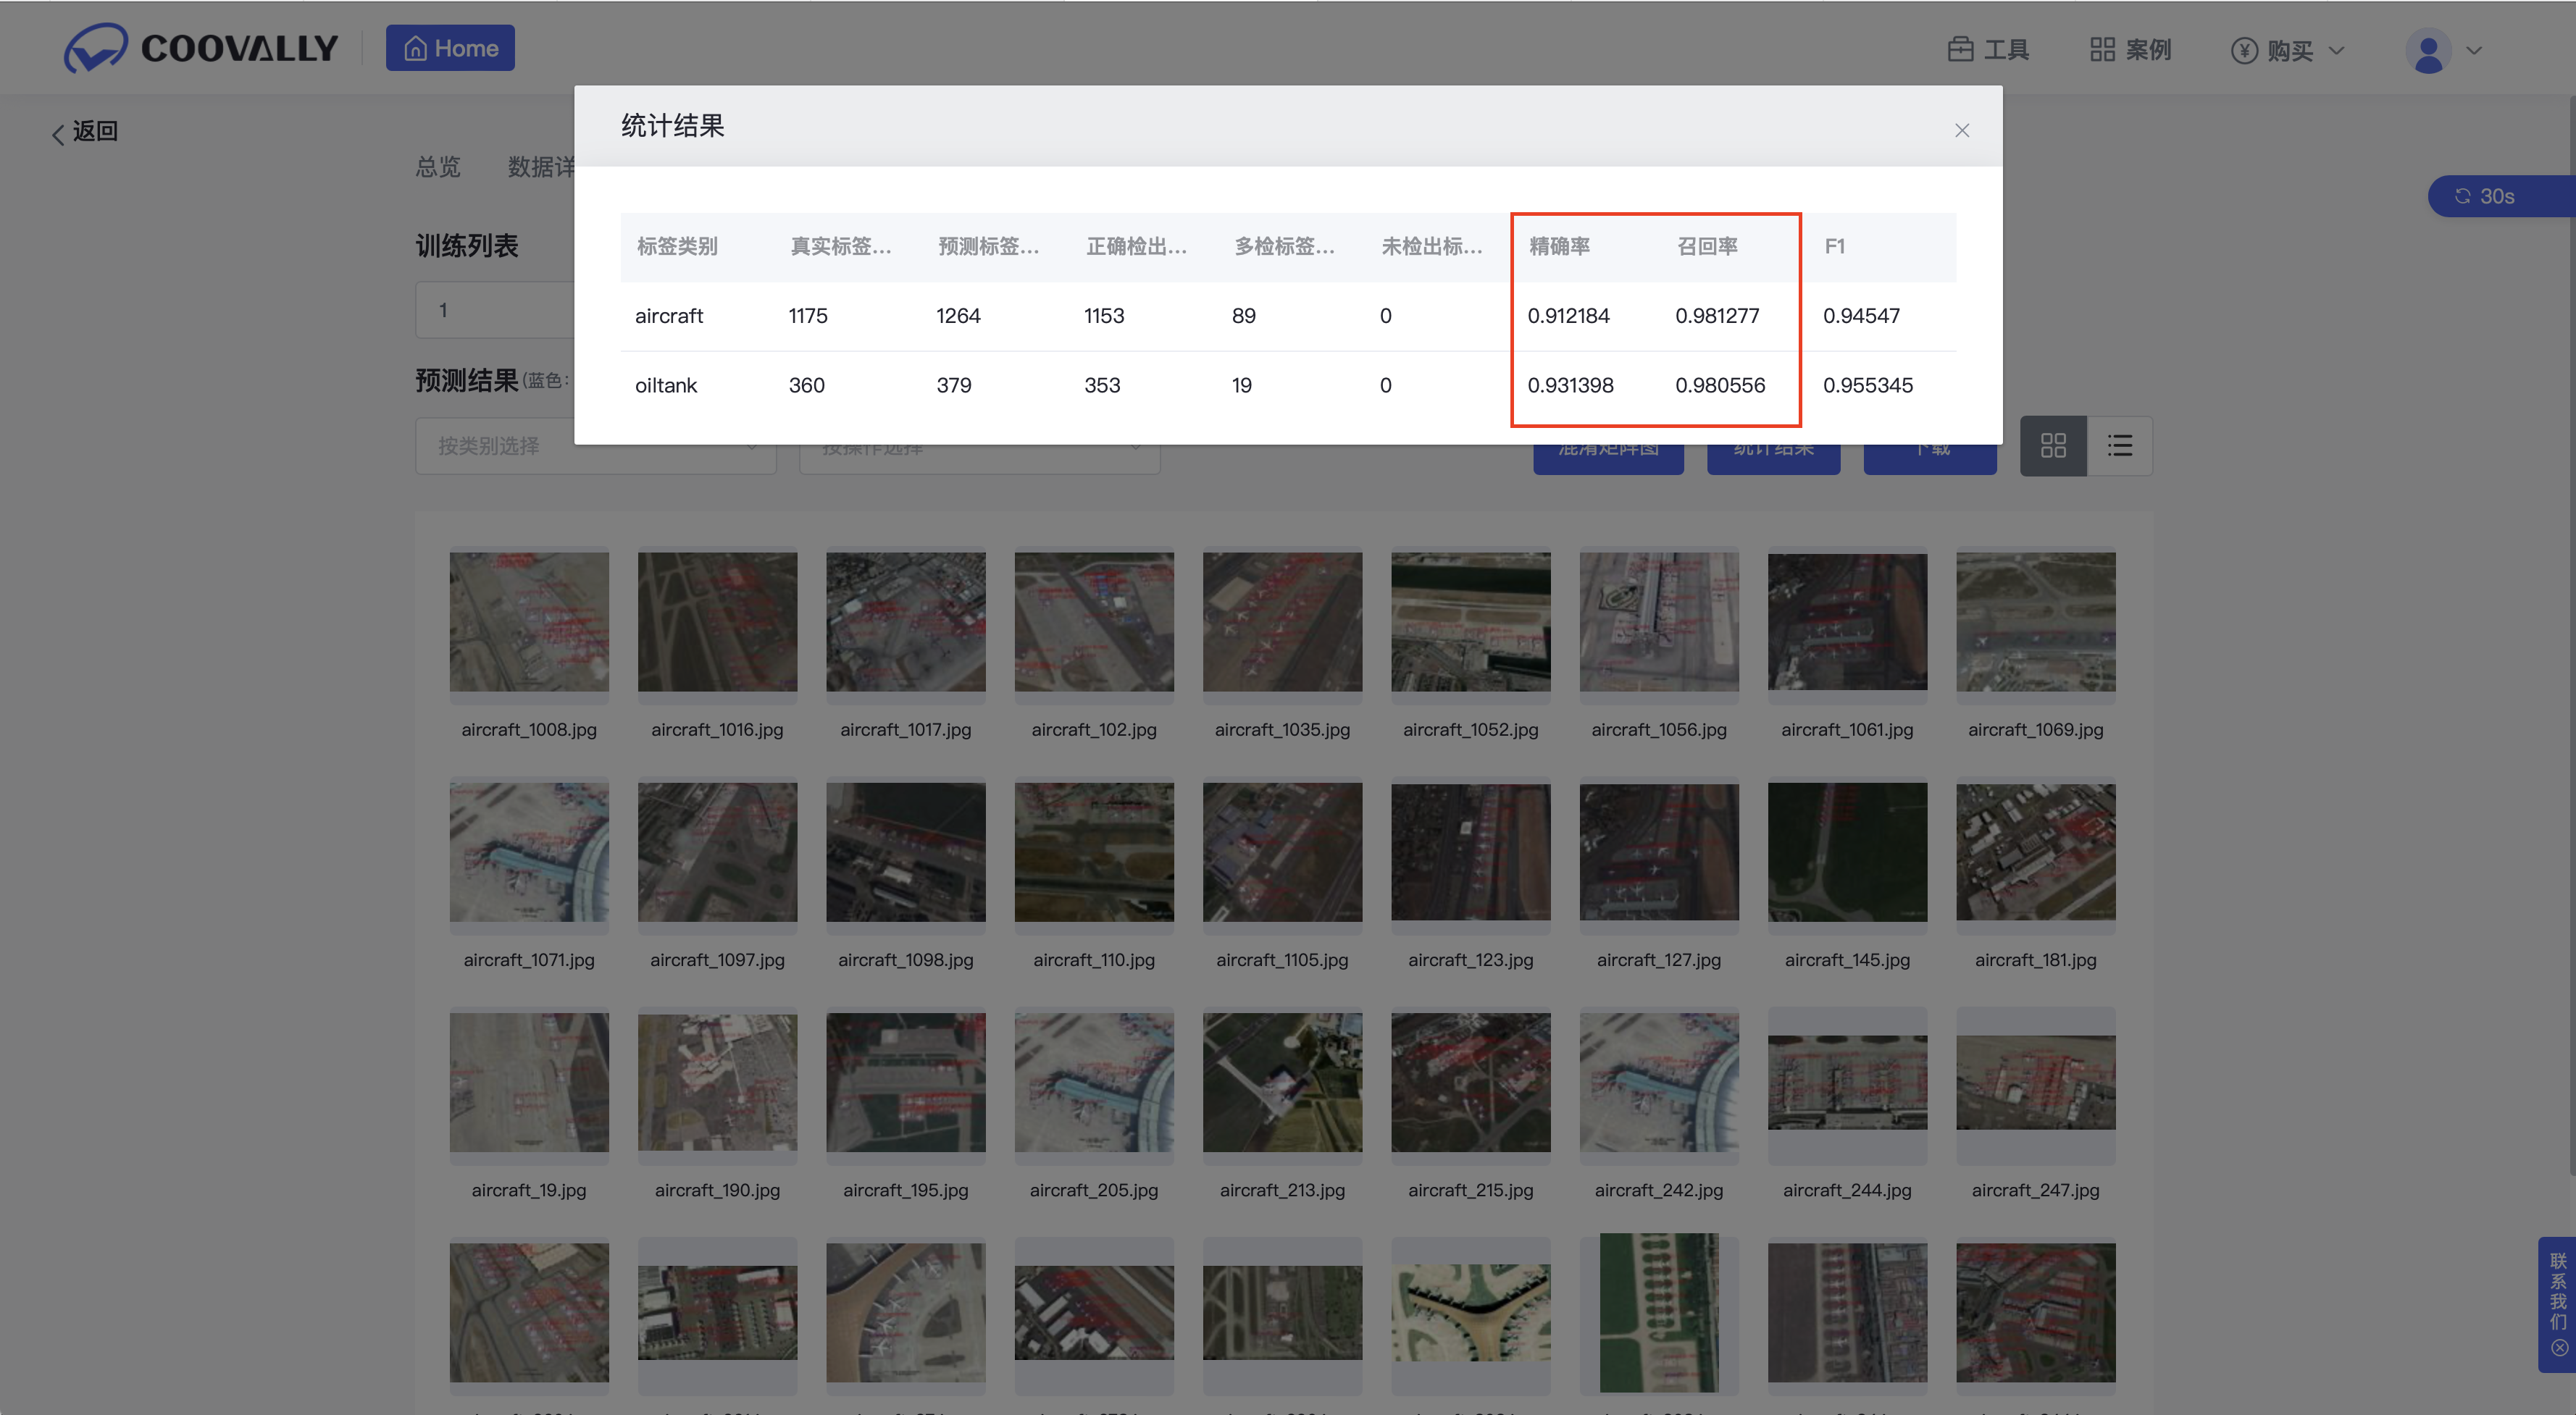Image resolution: width=2576 pixels, height=1415 pixels.
Task: Select the 总览 tab
Action: point(438,167)
